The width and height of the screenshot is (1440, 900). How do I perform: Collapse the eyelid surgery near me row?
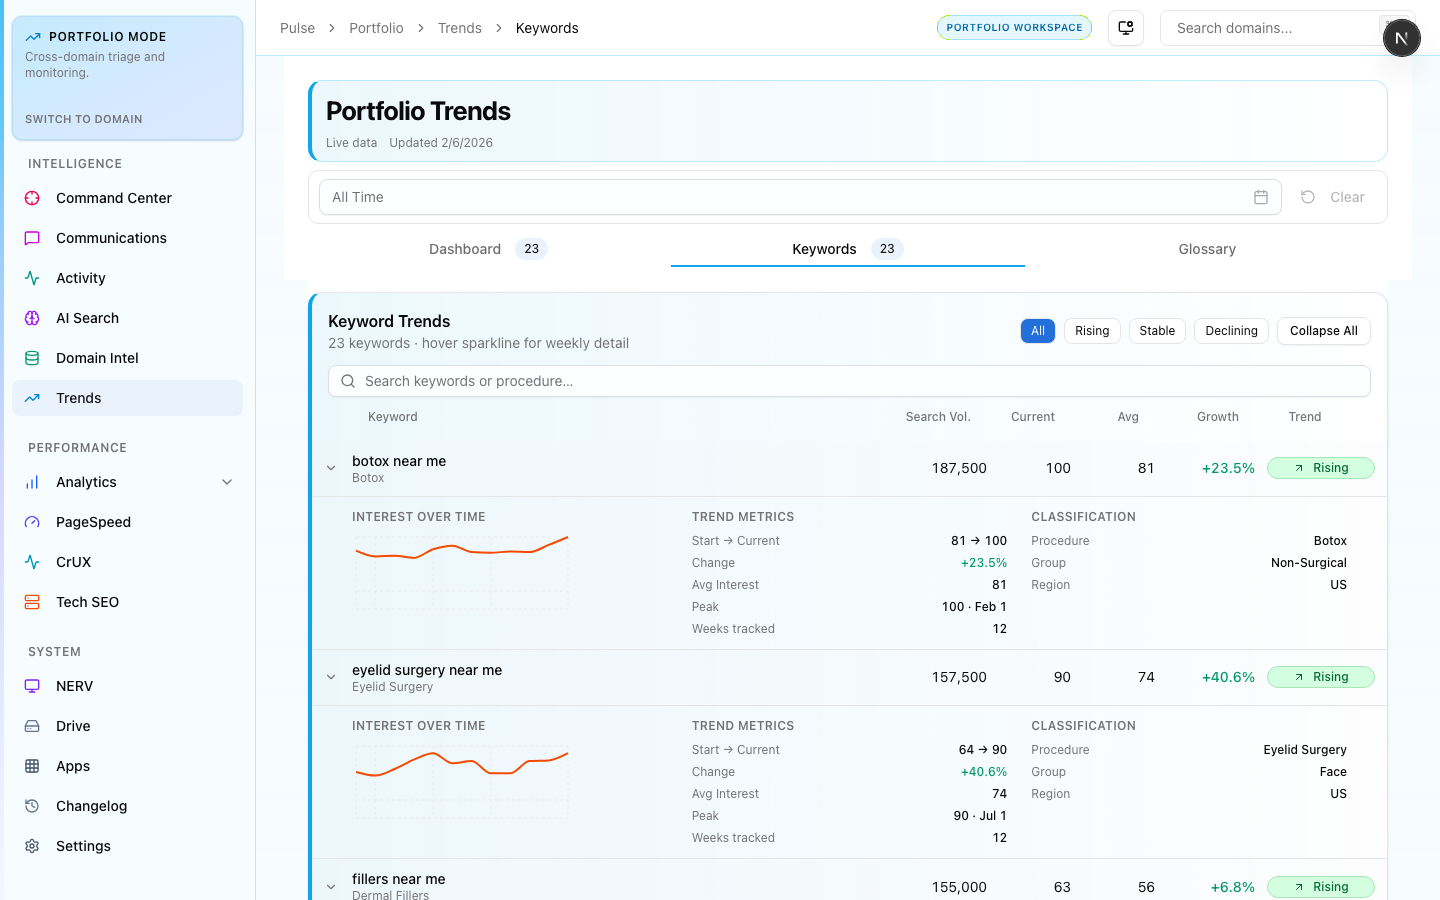[331, 677]
